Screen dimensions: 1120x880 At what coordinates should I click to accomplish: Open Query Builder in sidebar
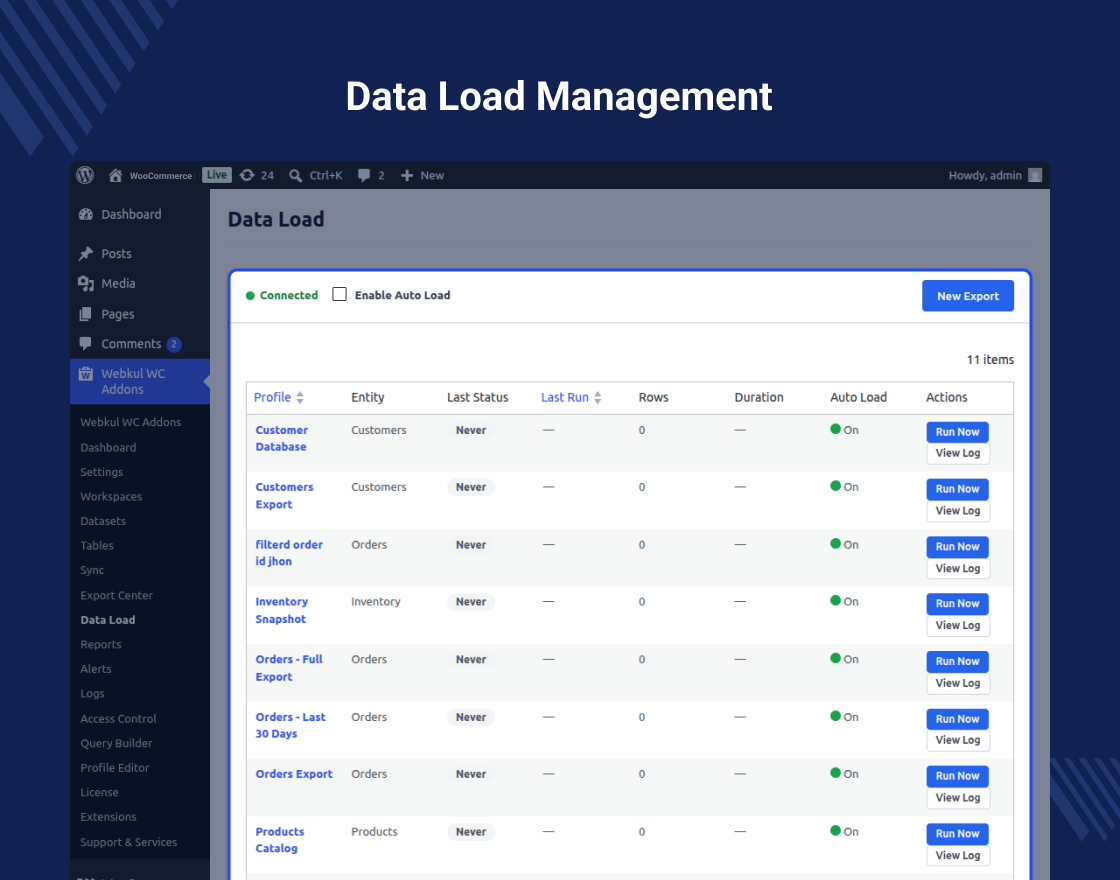pyautogui.click(x=116, y=743)
